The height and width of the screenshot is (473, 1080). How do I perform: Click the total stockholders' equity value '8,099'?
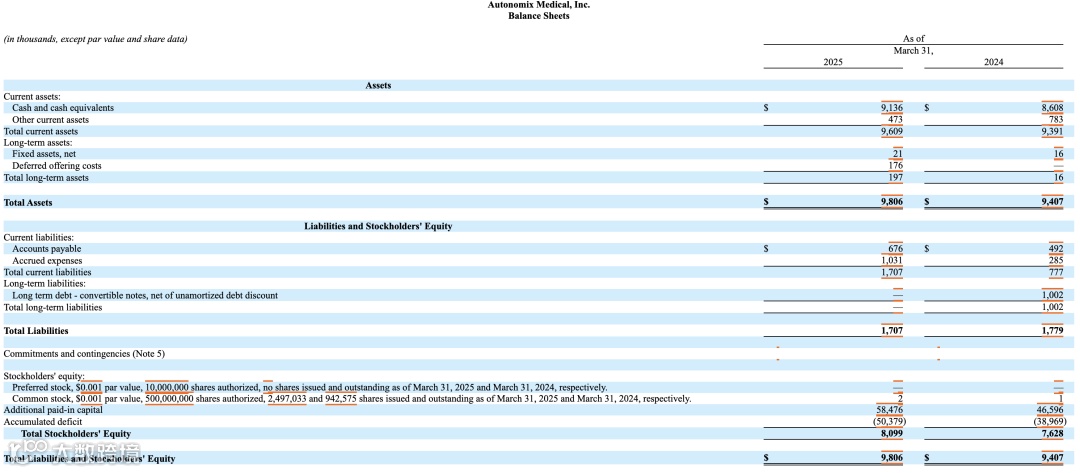pyautogui.click(x=891, y=434)
